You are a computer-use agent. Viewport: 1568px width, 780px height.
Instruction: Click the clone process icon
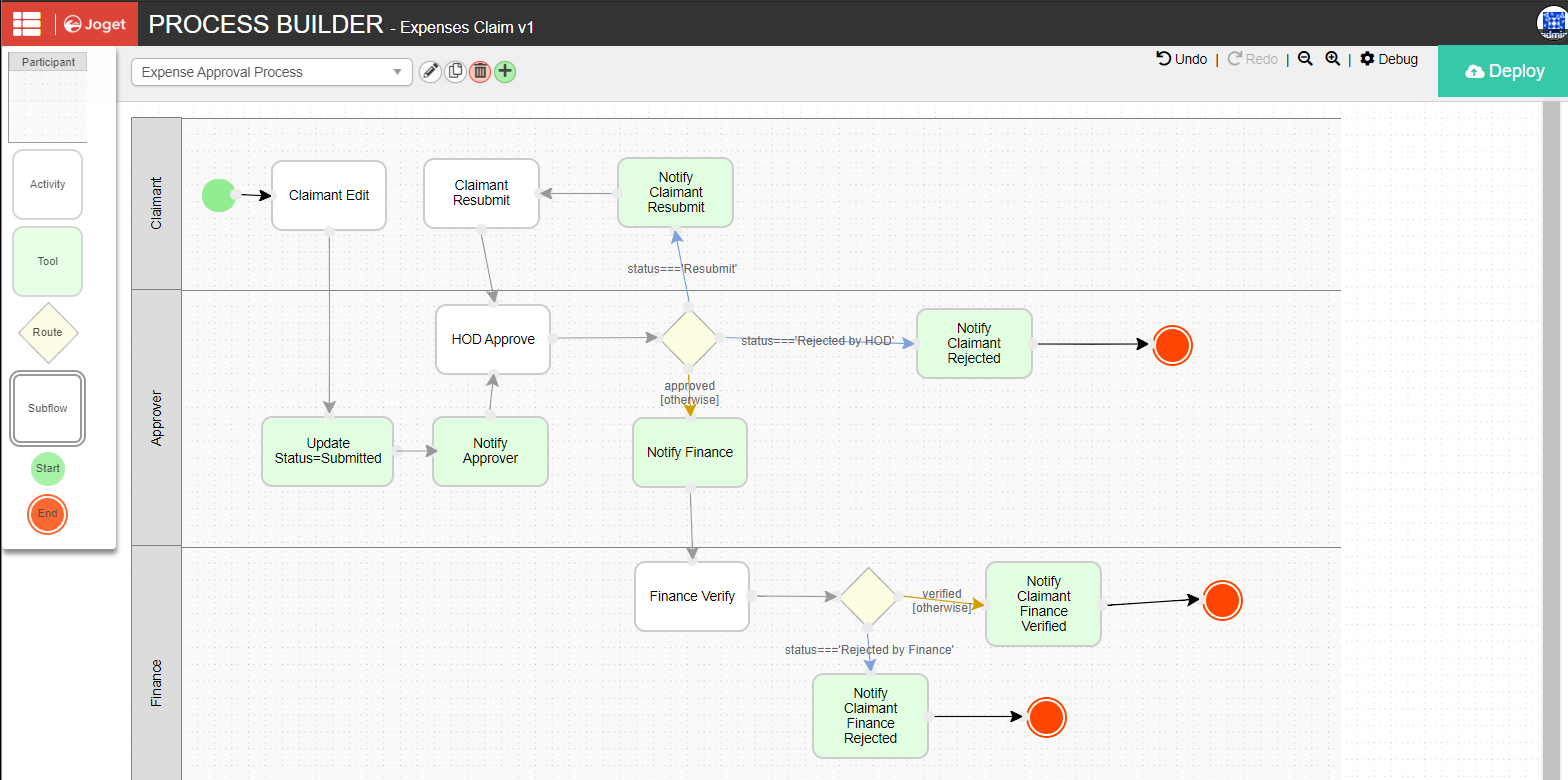(455, 71)
